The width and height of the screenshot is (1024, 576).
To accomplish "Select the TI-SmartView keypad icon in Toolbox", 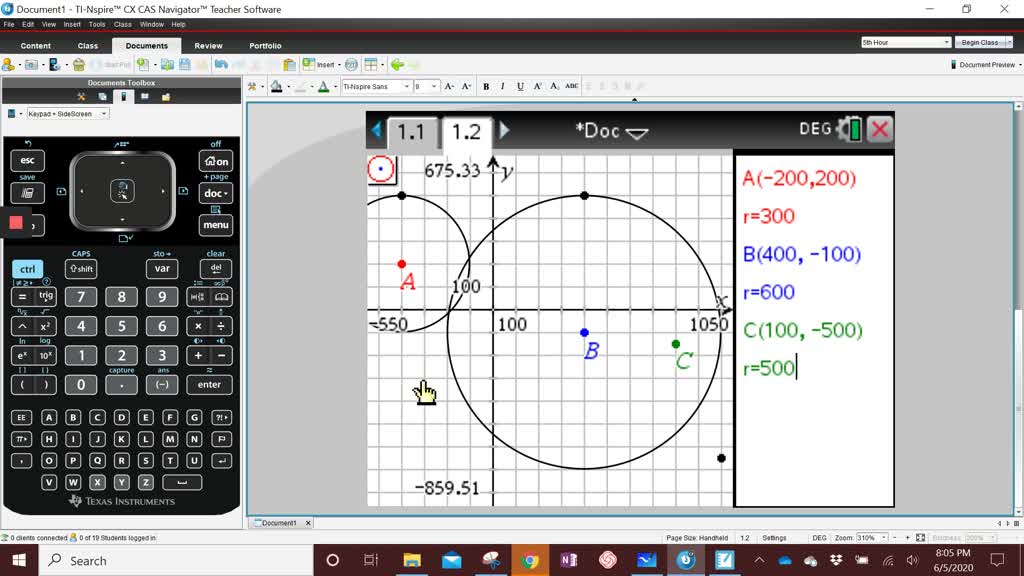I will [x=123, y=97].
